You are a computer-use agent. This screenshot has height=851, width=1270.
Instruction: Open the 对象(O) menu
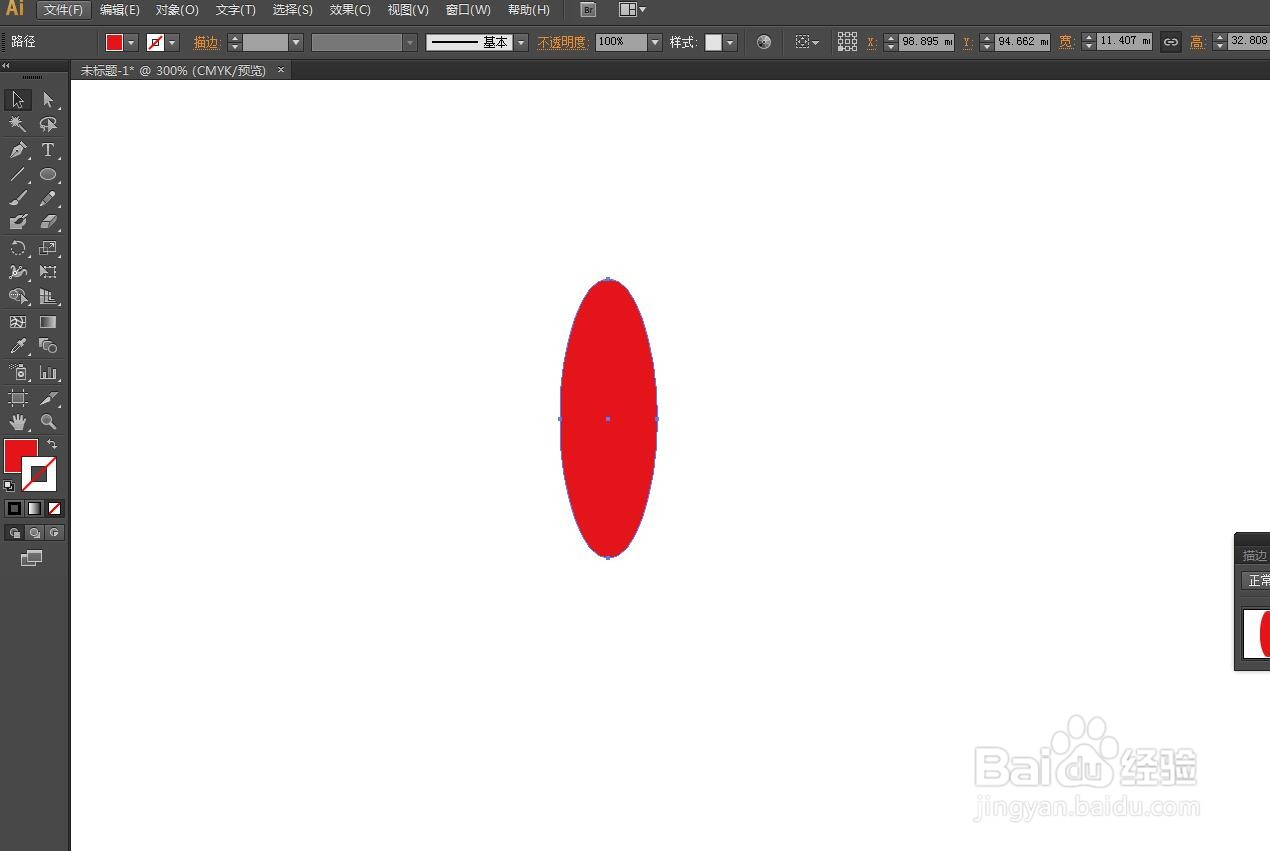177,10
